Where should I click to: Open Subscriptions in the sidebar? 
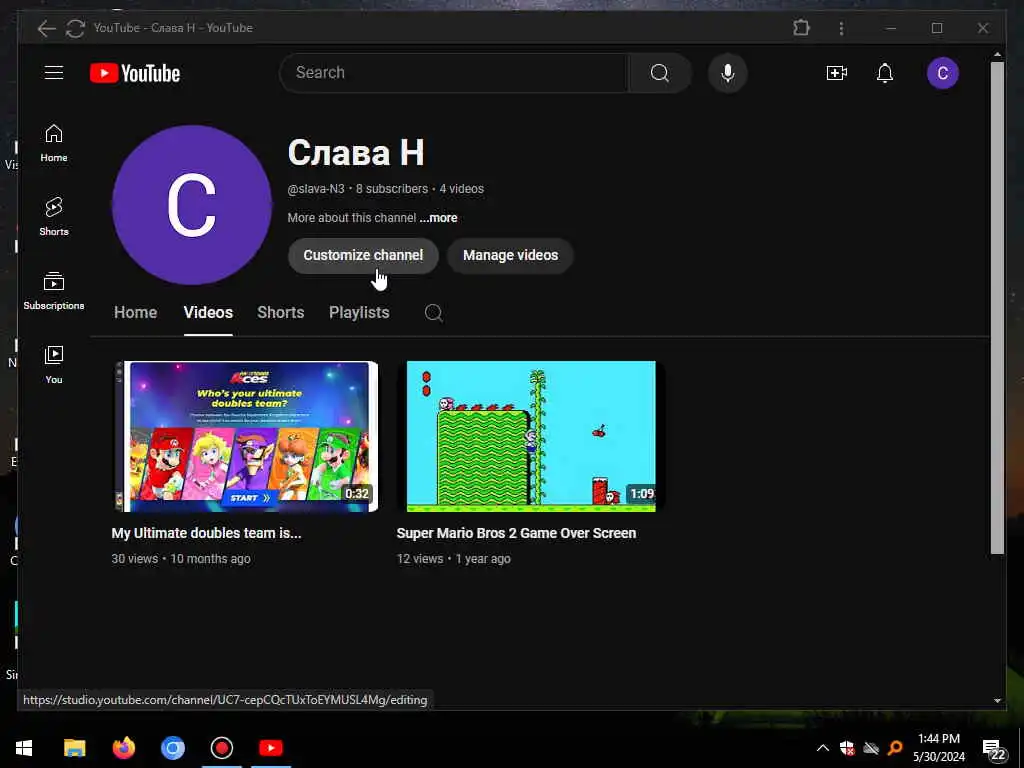coord(54,291)
